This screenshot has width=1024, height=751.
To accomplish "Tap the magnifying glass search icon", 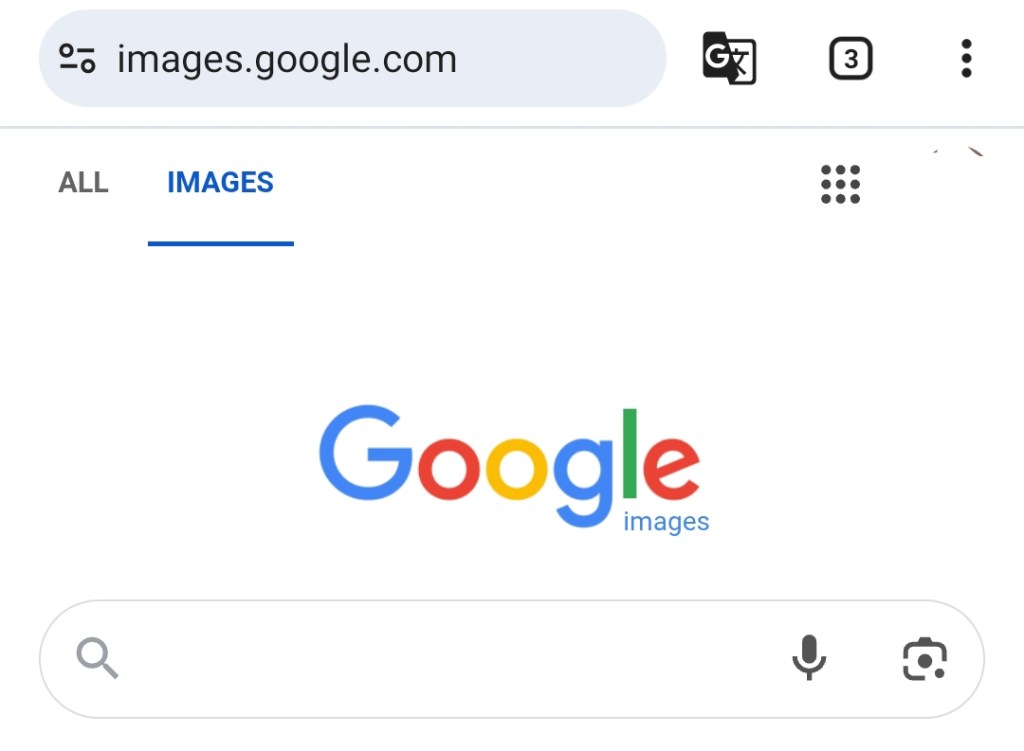I will click(x=97, y=659).
